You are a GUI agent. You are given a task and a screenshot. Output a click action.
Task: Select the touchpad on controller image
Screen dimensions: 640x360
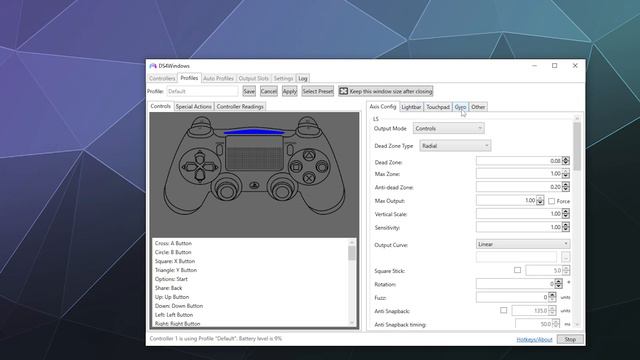tap(254, 153)
